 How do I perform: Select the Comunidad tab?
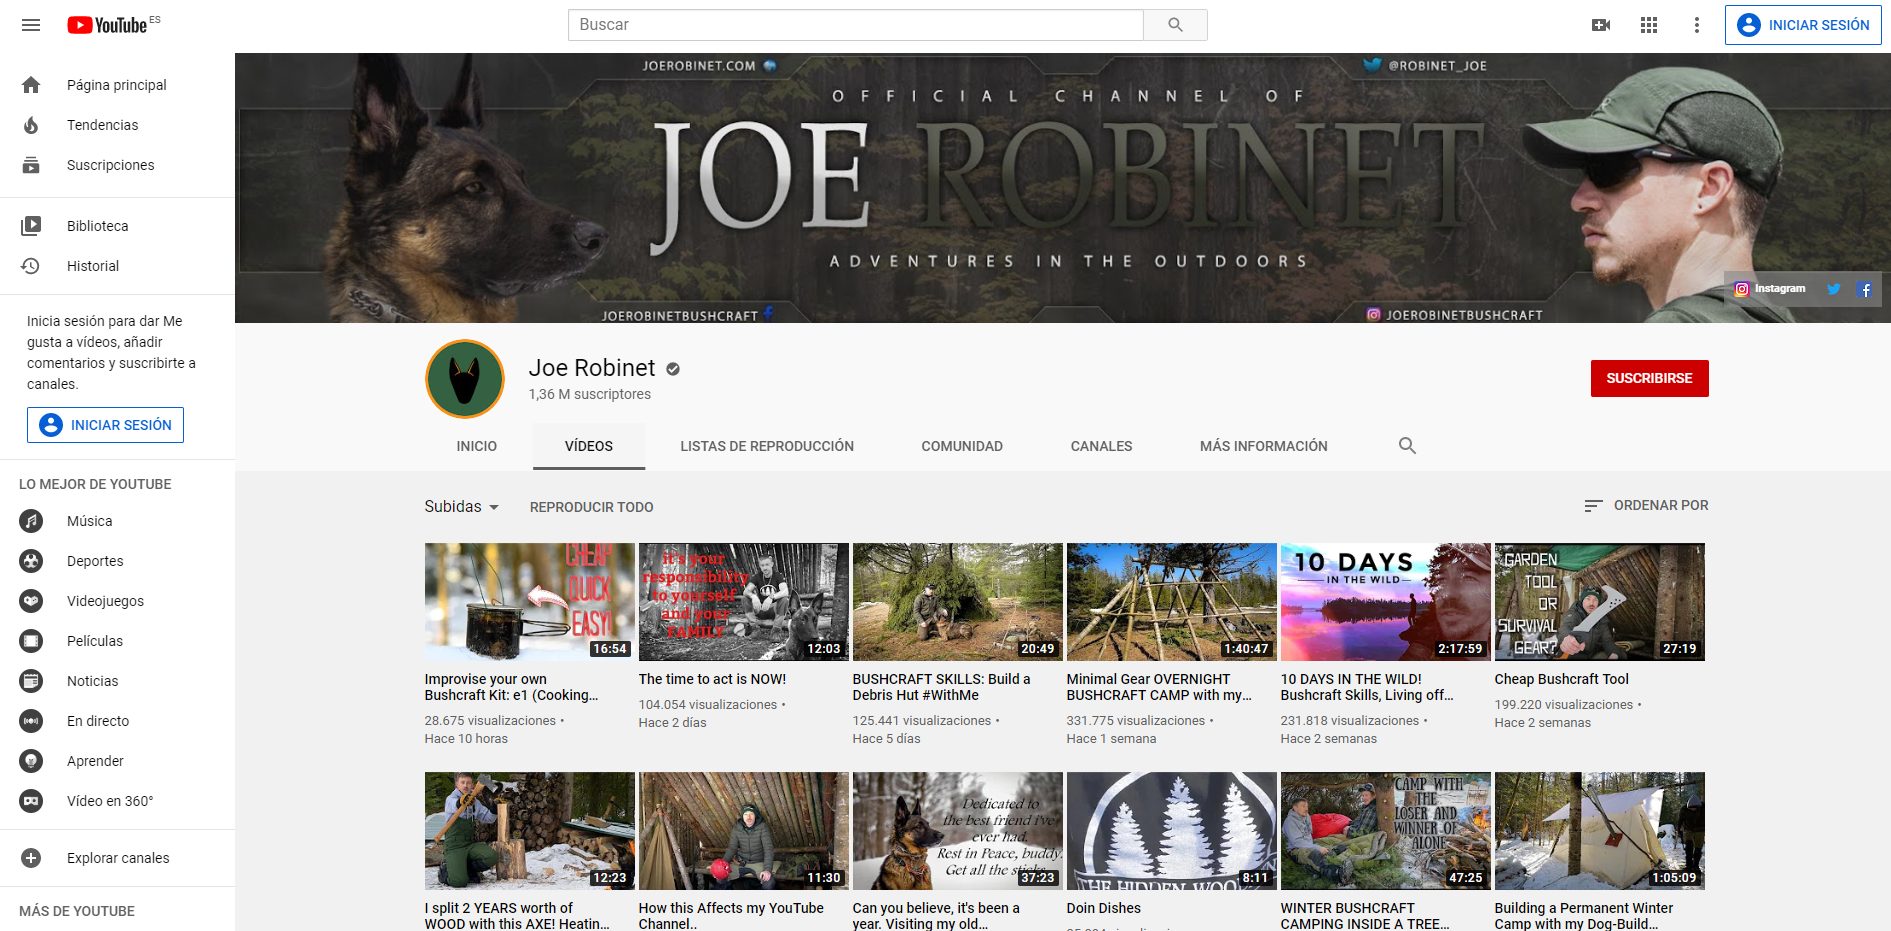point(961,446)
